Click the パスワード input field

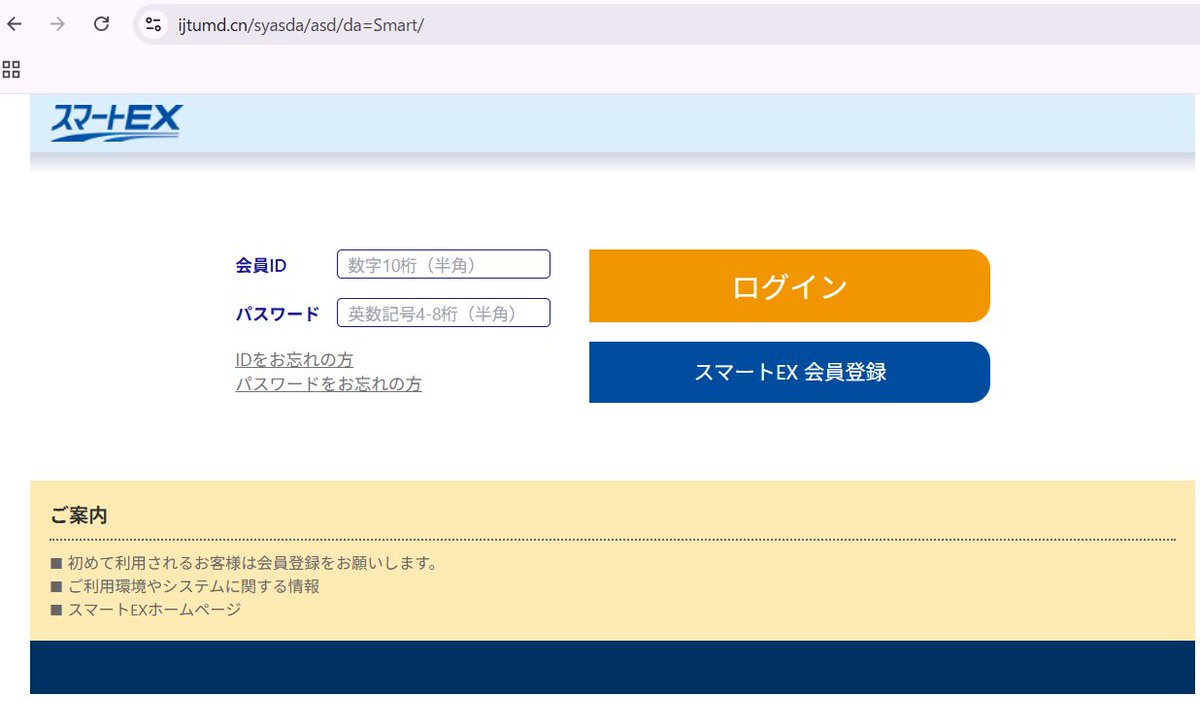(443, 313)
